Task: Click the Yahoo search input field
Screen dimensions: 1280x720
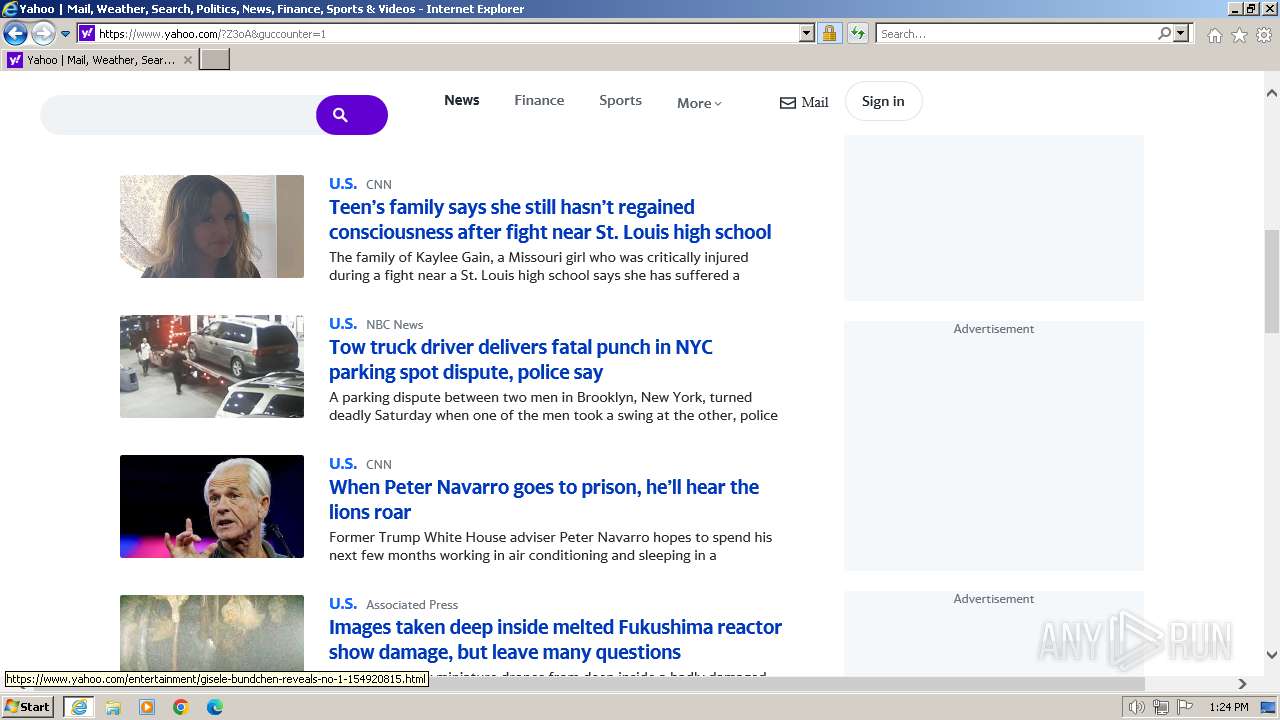Action: 180,115
